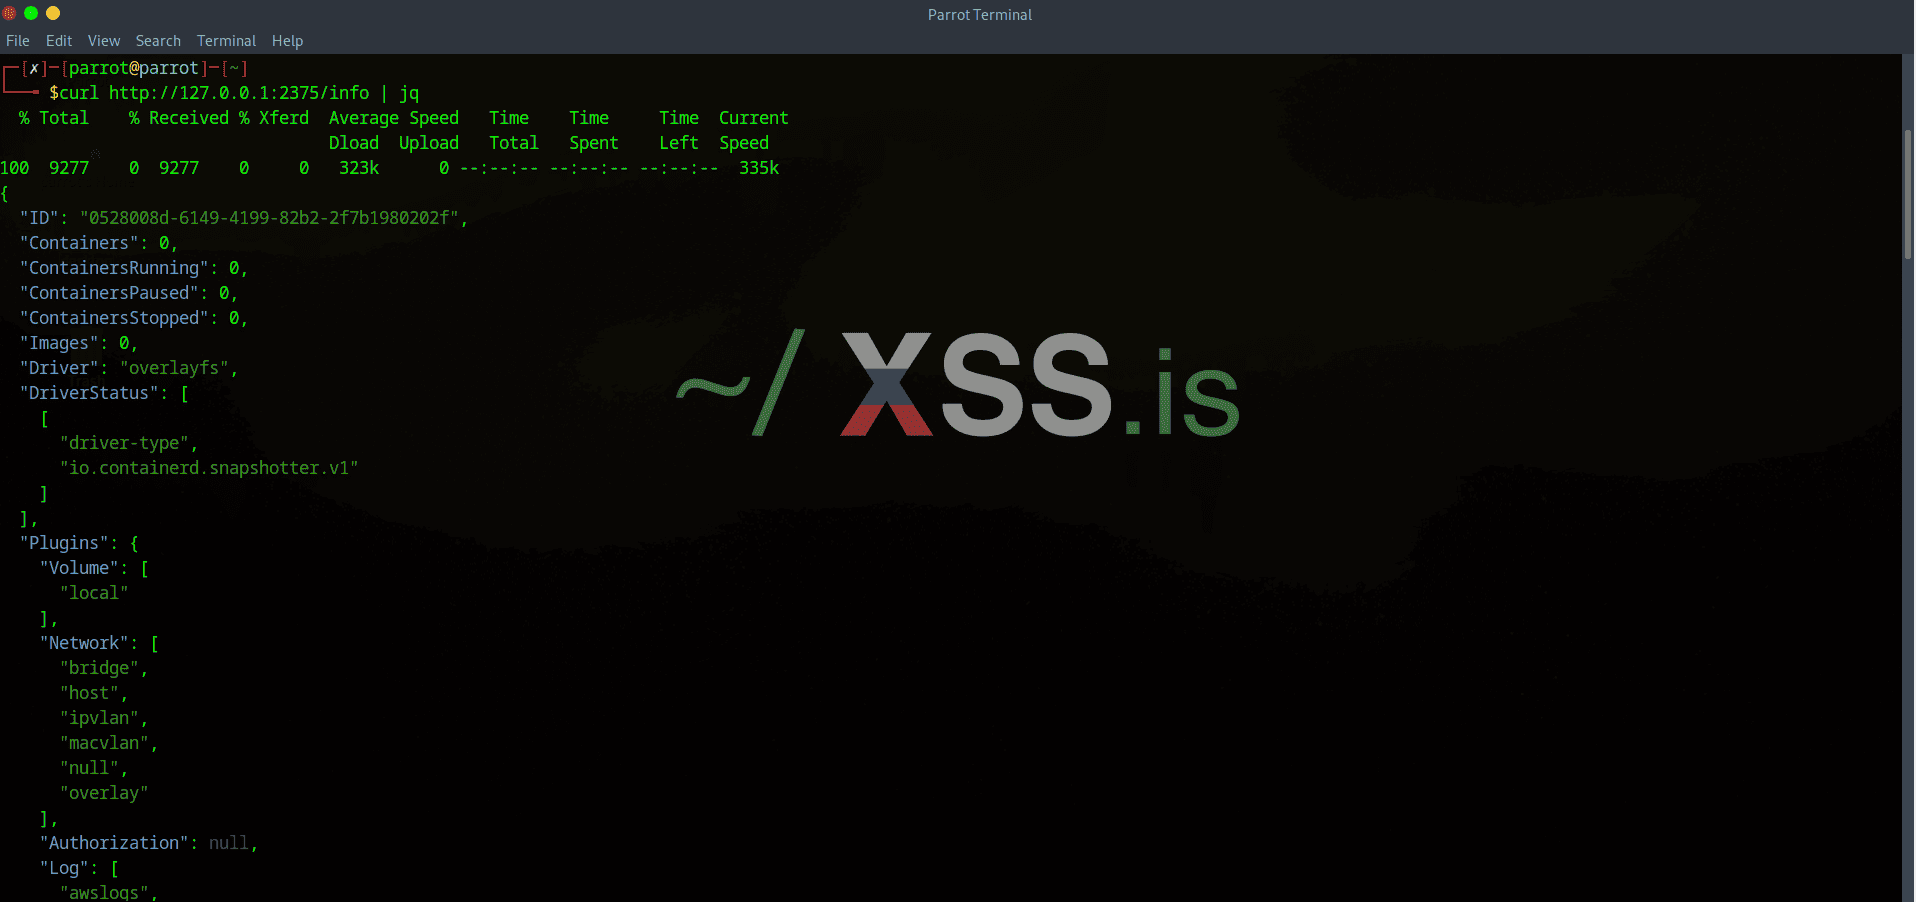Click the yellow window button in title bar
The width and height of the screenshot is (1916, 902).
coord(53,13)
